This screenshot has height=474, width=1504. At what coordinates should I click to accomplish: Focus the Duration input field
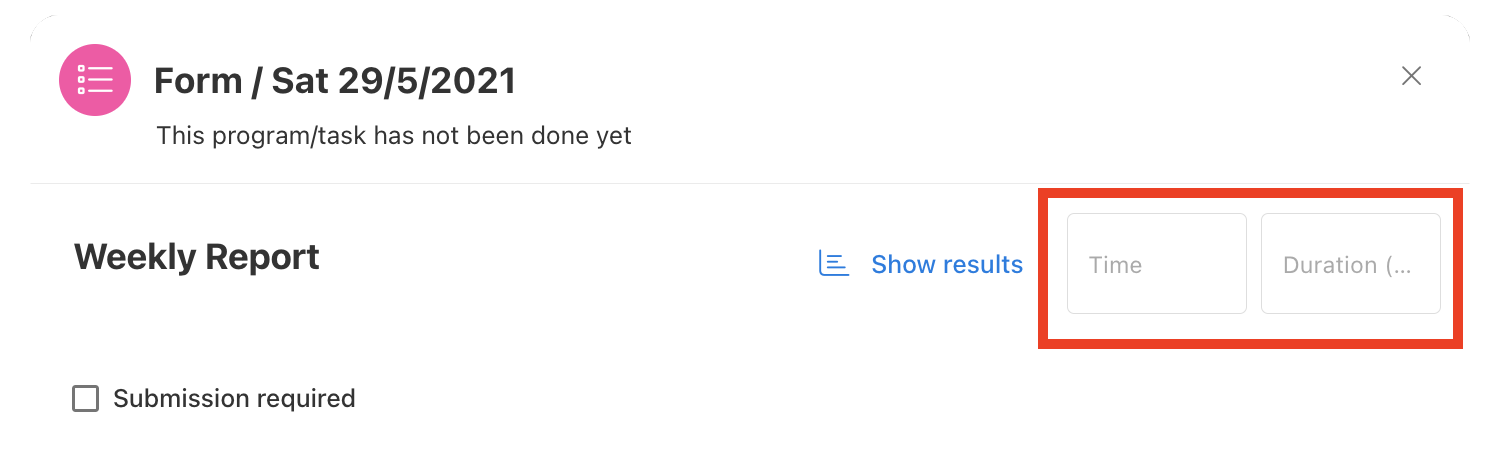(1351, 264)
